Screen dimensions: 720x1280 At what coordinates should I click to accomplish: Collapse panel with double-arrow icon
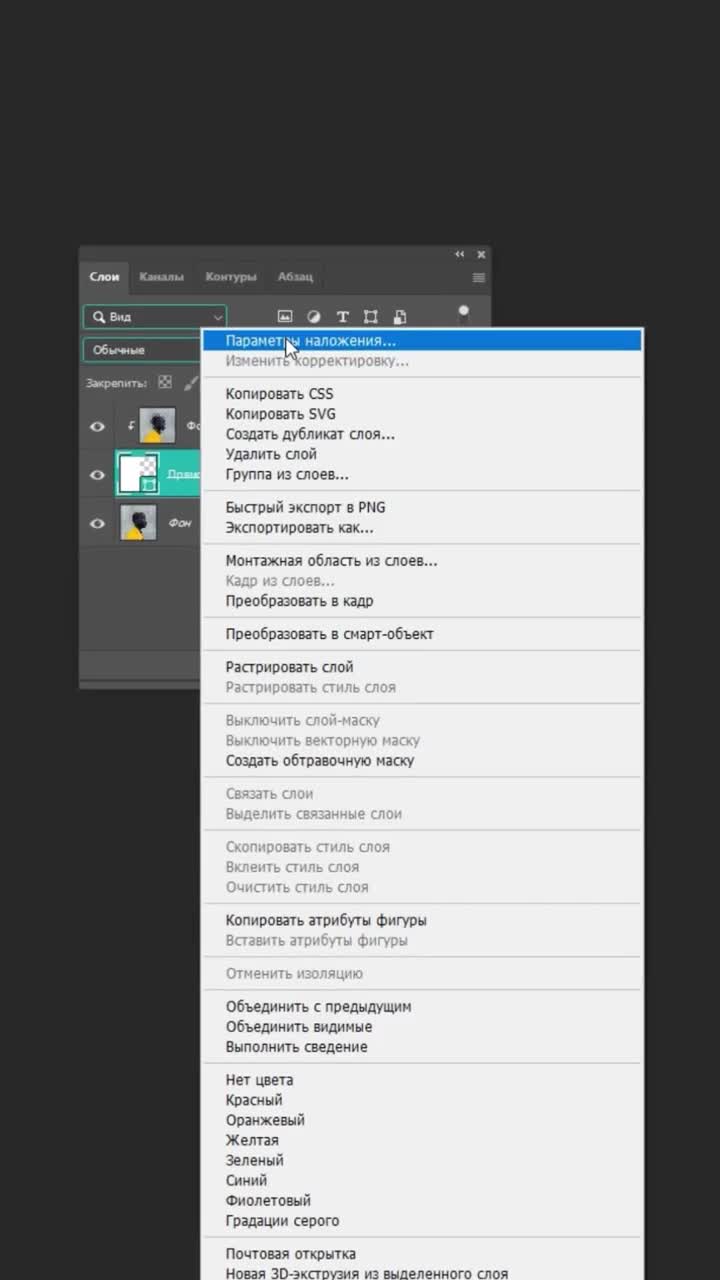(x=460, y=255)
